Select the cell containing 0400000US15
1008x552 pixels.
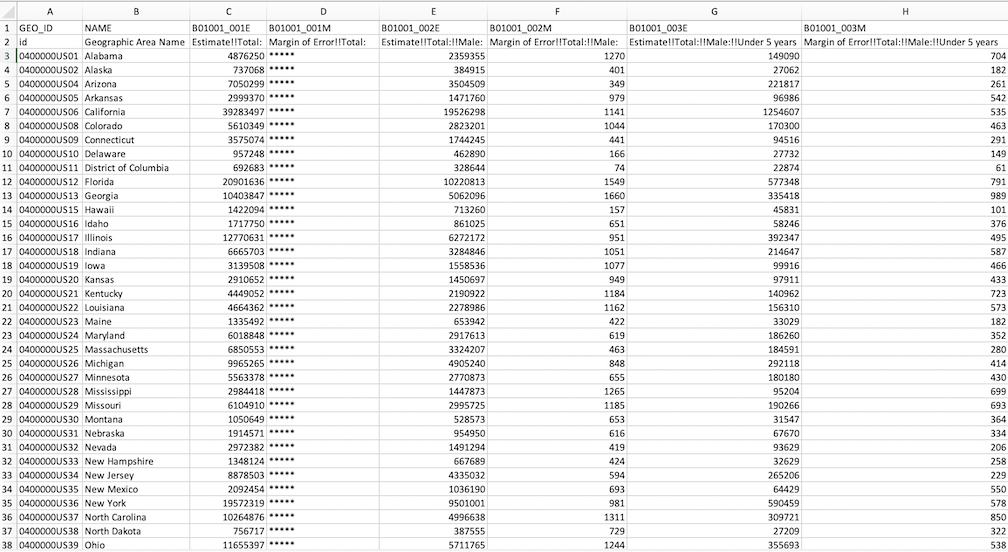49,211
